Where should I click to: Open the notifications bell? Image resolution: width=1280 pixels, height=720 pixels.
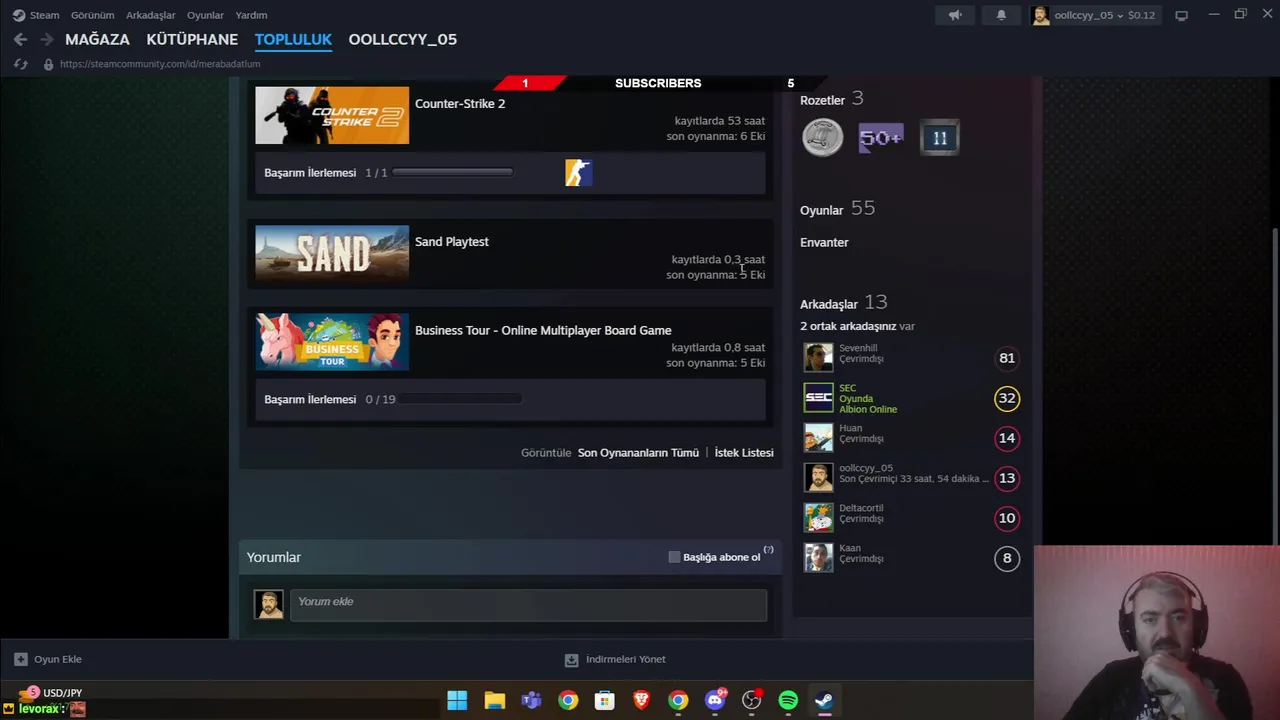1001,15
